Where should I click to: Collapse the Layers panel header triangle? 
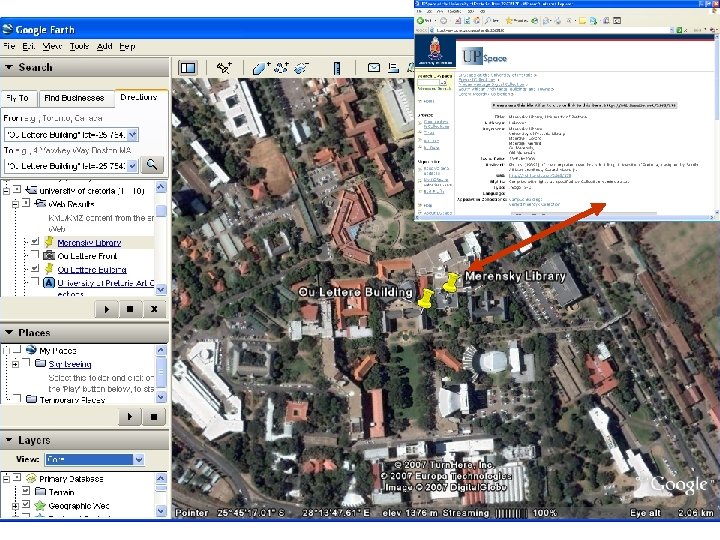click(9, 440)
